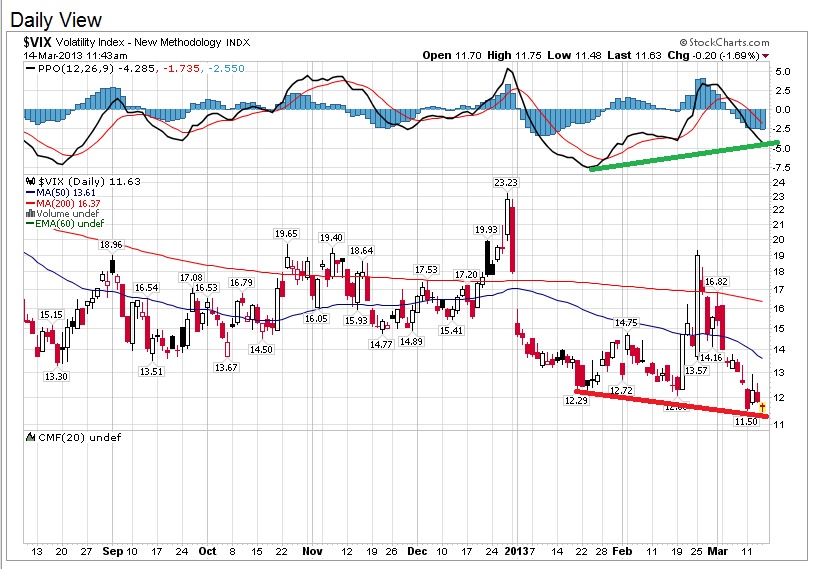Viewport: 817px width, 569px height.
Task: Click the 13.57 low price label
Action: pos(696,370)
